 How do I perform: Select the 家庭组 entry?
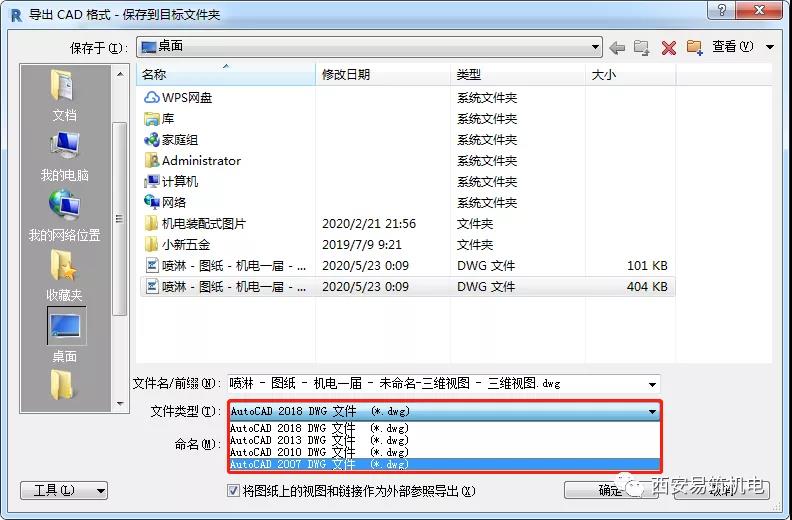[171, 140]
